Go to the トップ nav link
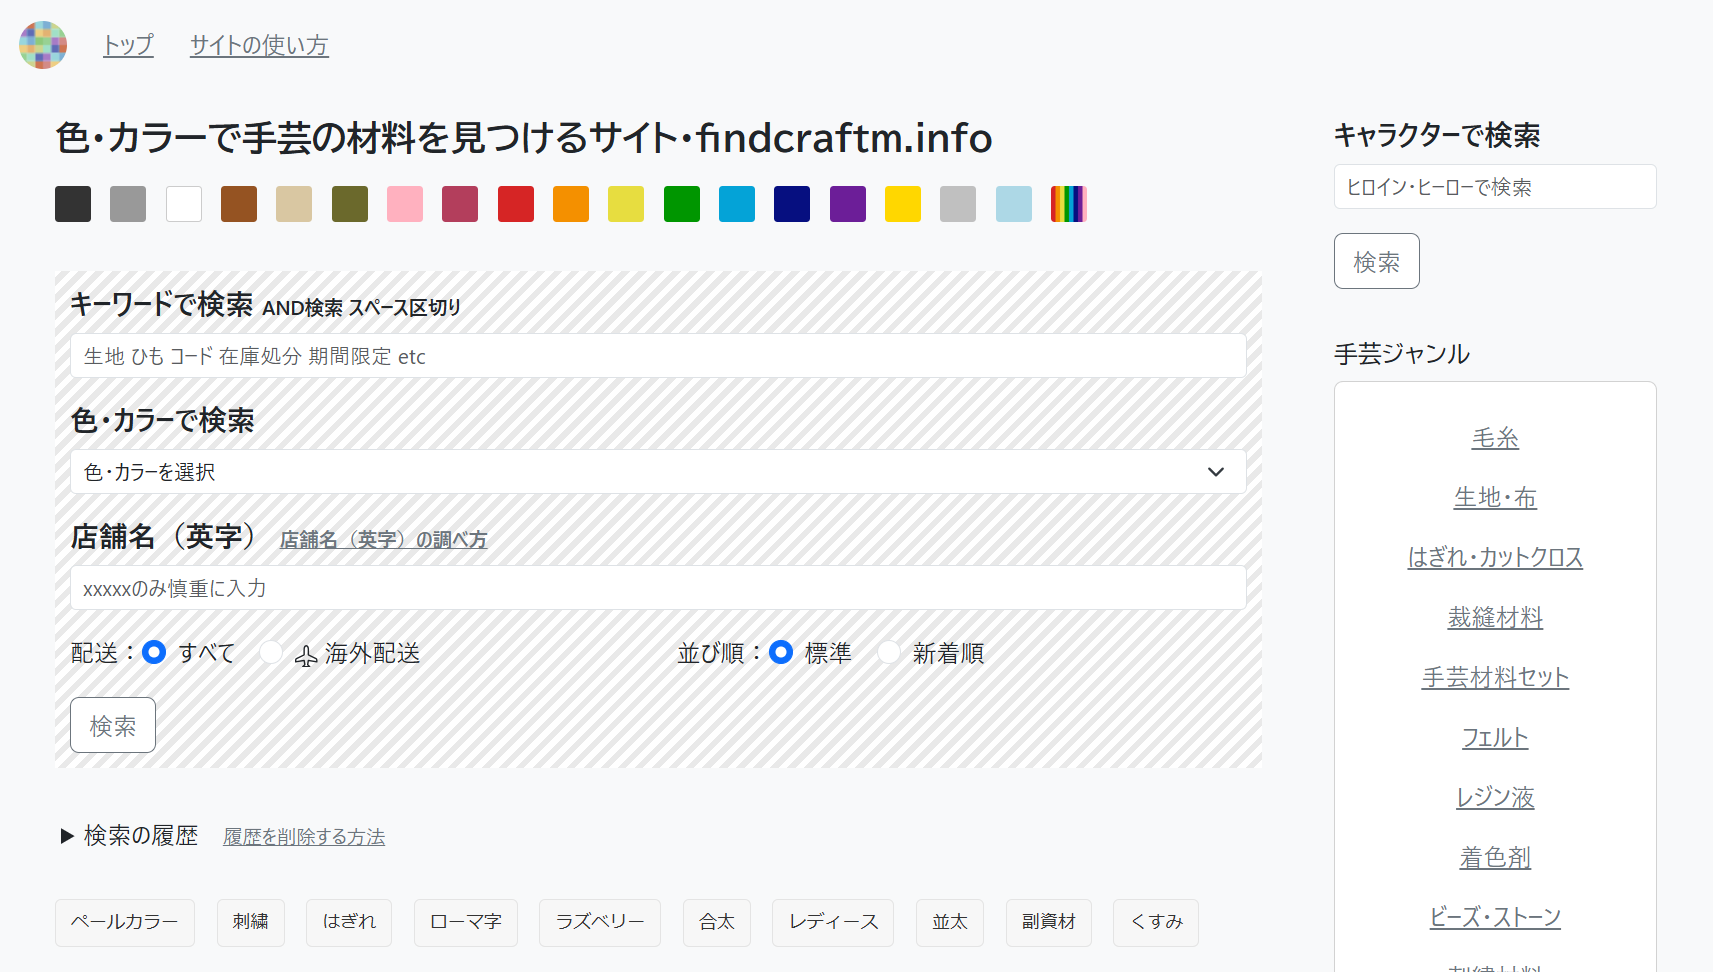This screenshot has width=1713, height=972. [x=128, y=45]
